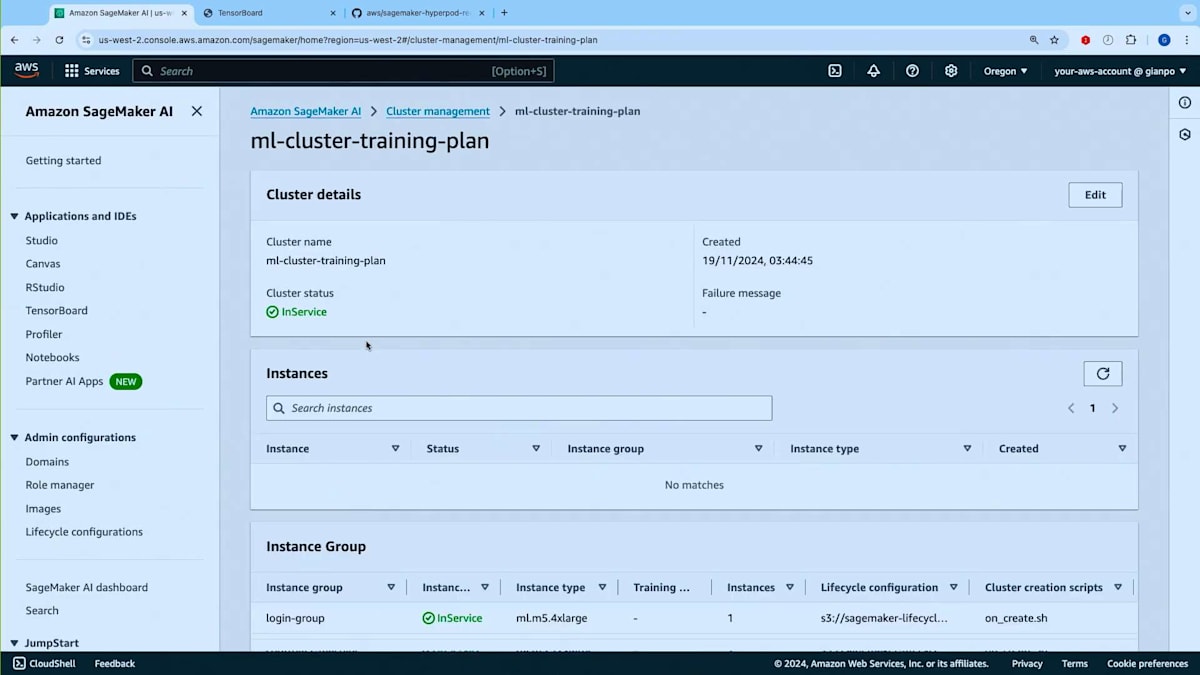
Task: Open the browser profile avatar
Action: point(1164,40)
